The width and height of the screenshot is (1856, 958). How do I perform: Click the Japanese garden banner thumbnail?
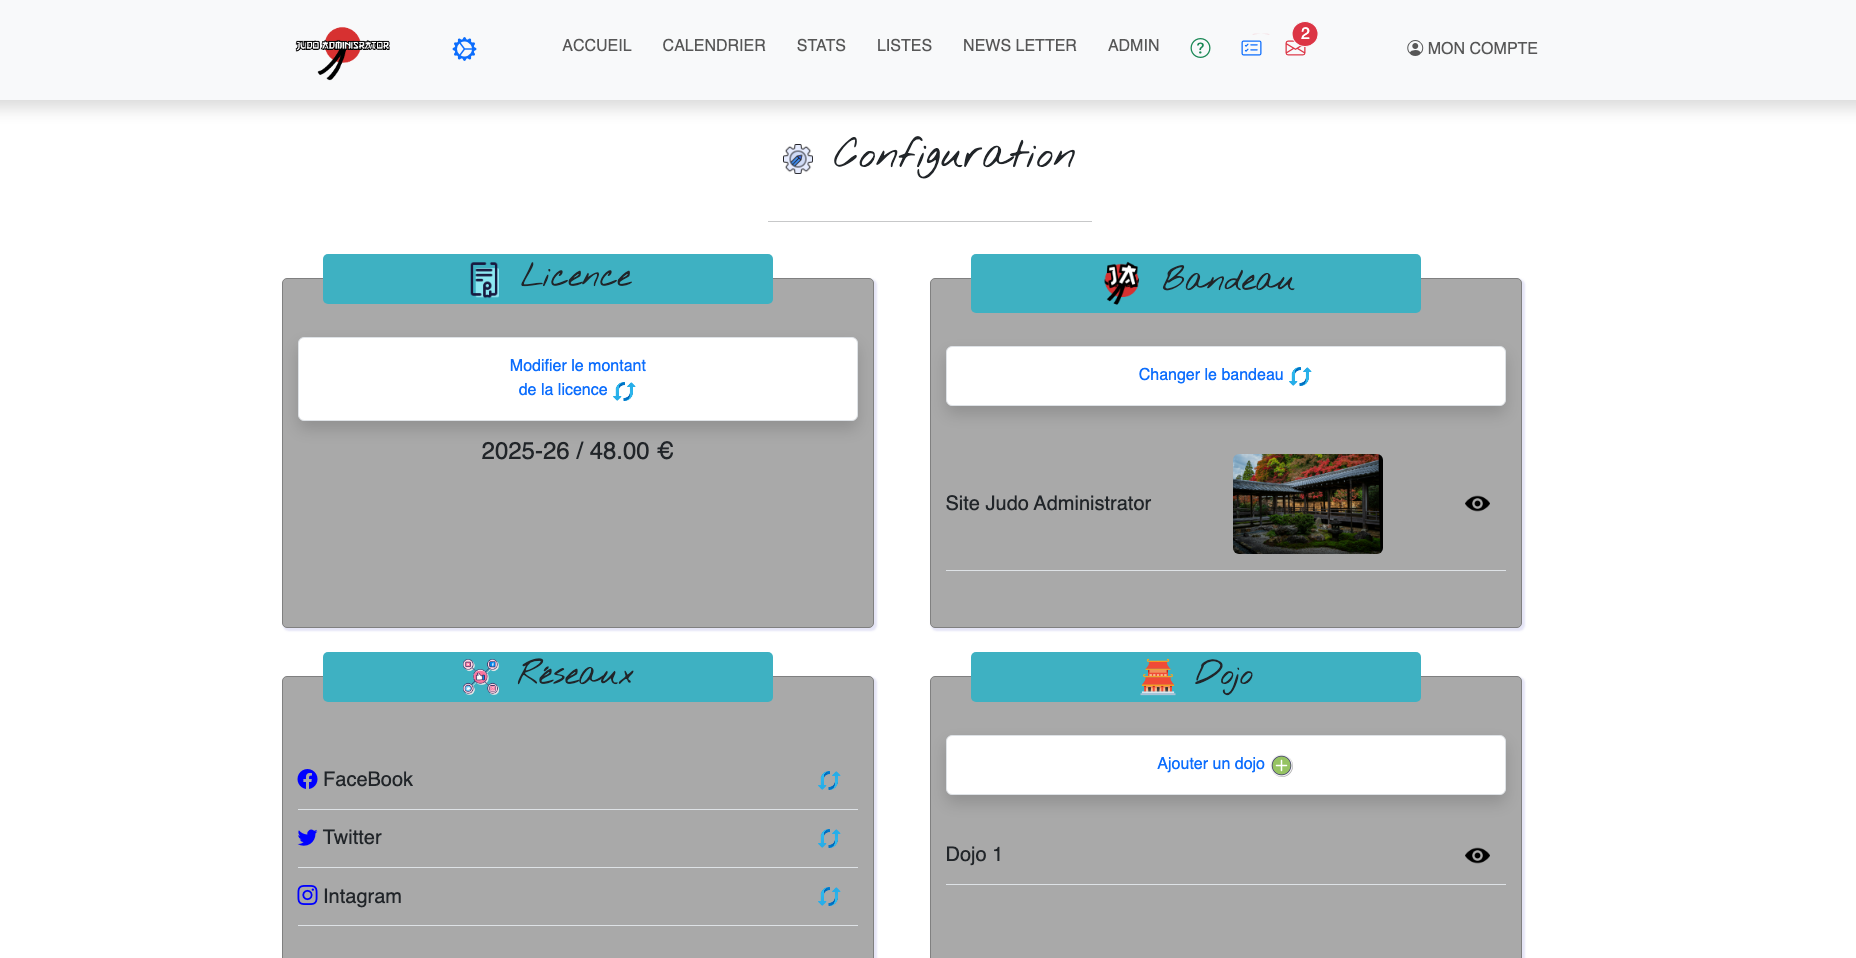coord(1307,504)
